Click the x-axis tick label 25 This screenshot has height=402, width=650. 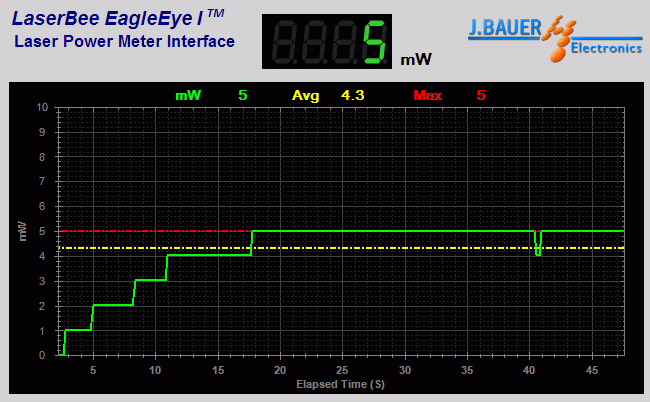342,370
